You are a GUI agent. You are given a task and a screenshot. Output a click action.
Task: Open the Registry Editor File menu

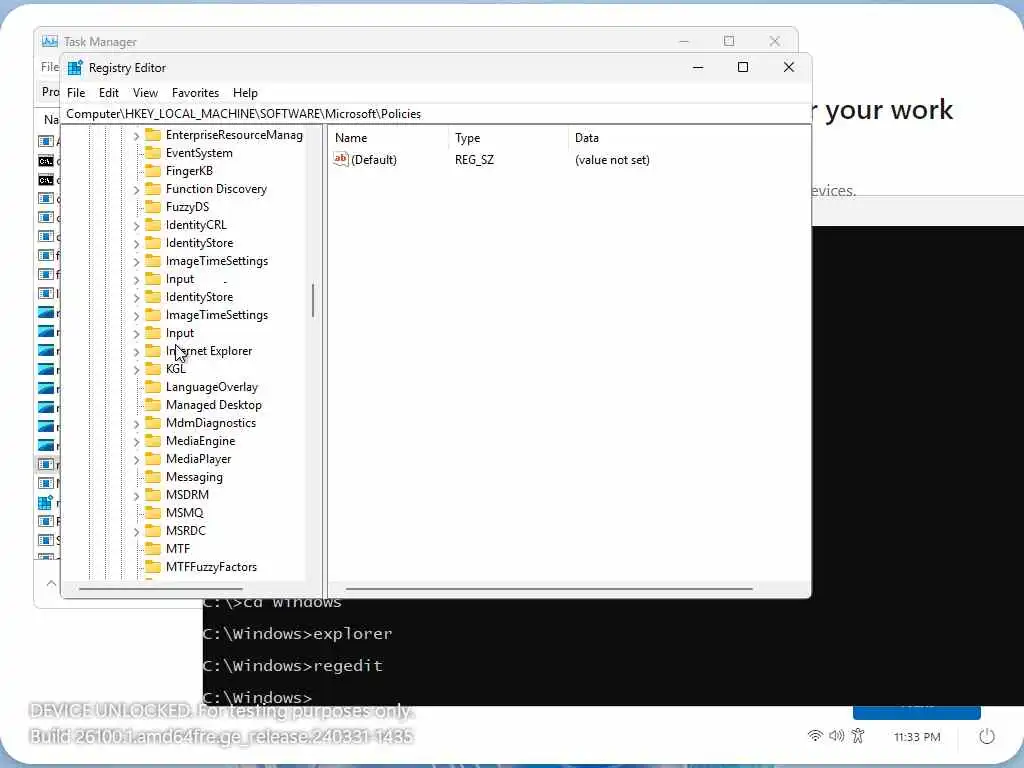click(x=76, y=93)
